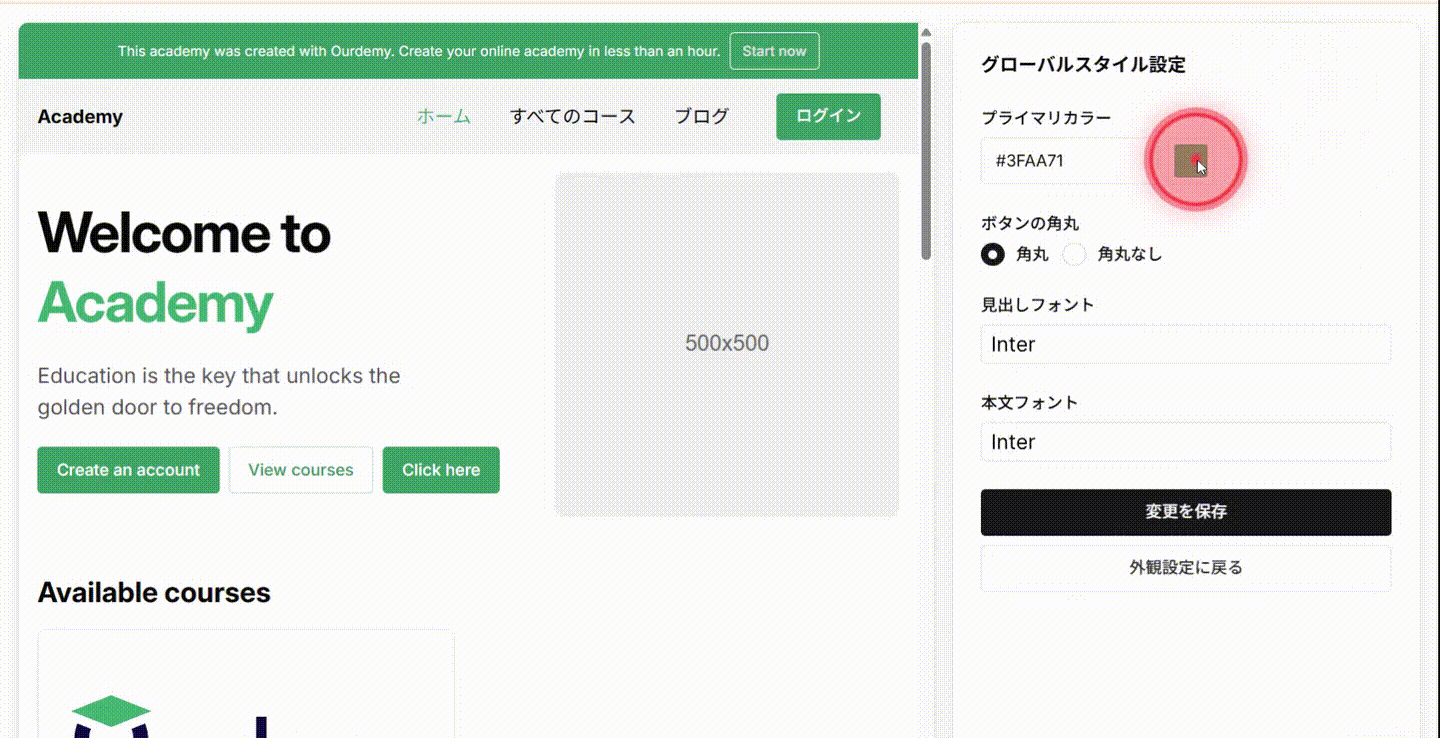The width and height of the screenshot is (1440, 738).
Task: Click the course thumbnail under Available courses
Action: click(245, 690)
